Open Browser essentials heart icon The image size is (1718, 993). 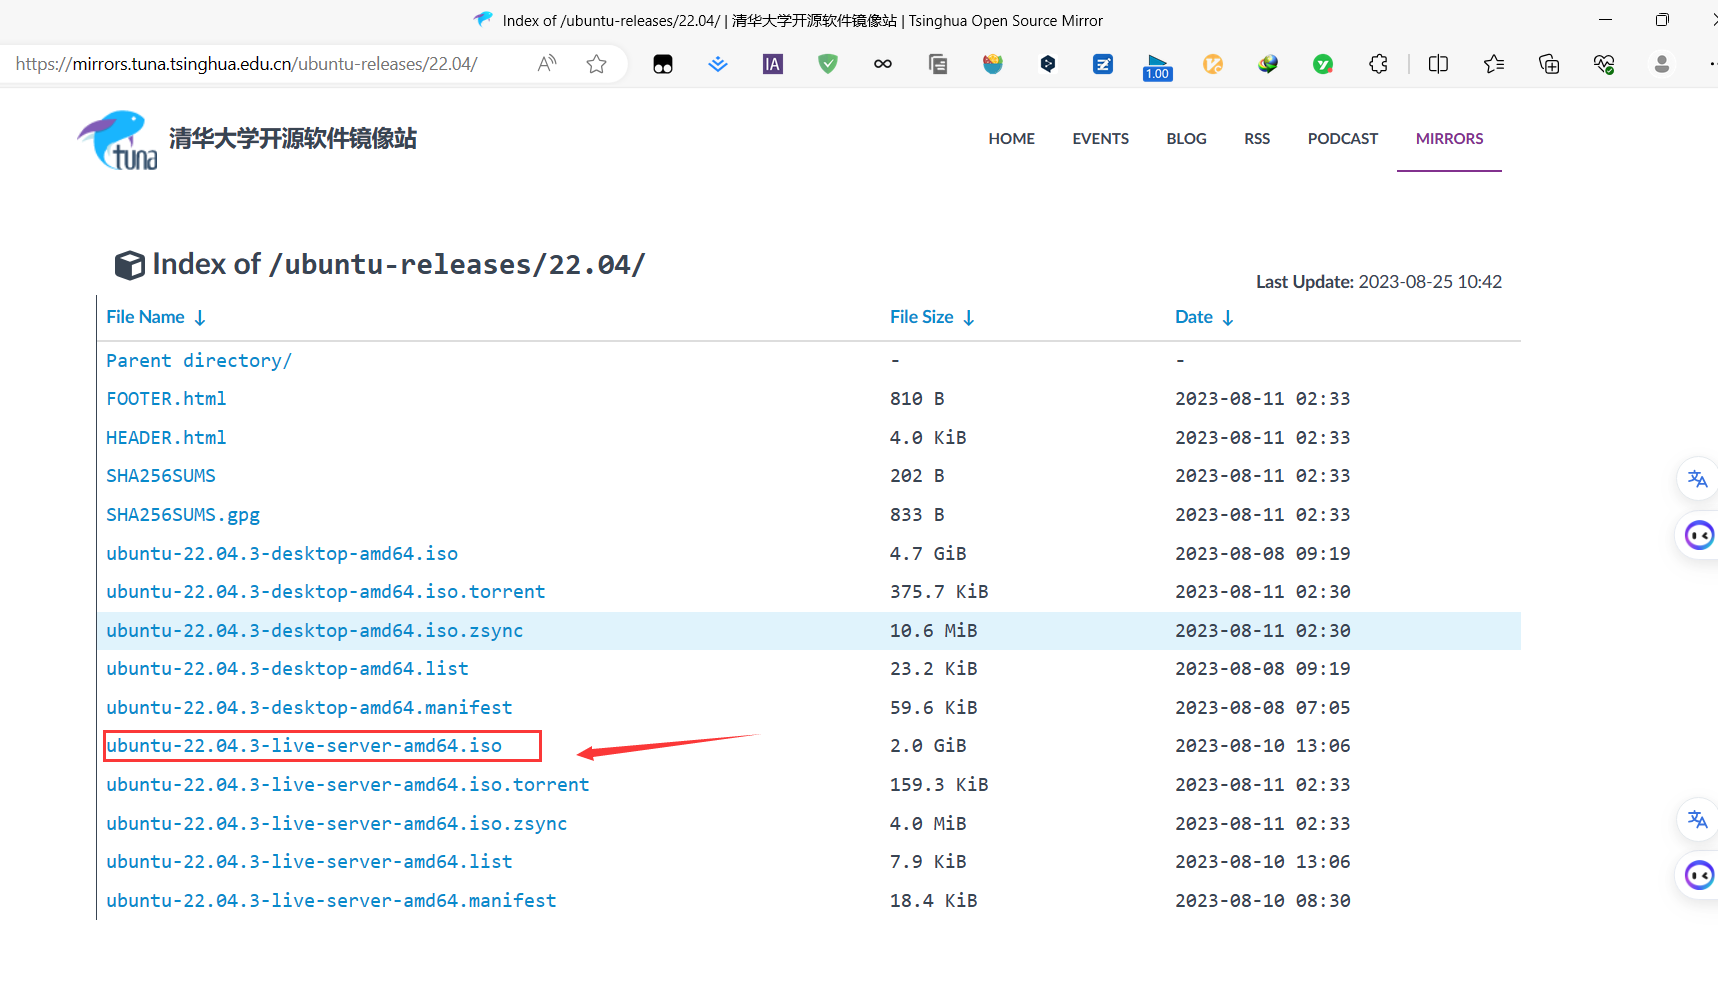pyautogui.click(x=1604, y=64)
